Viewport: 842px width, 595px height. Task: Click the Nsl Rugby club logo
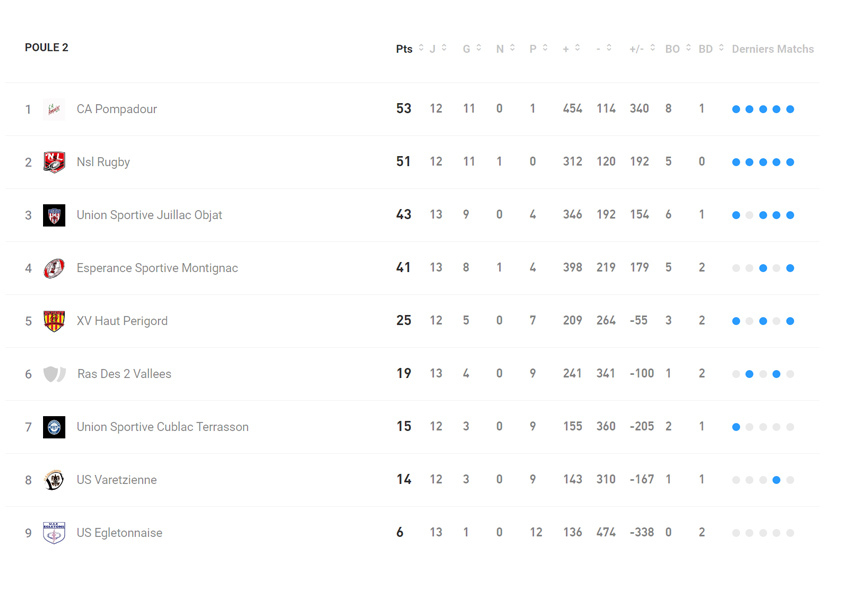(54, 162)
